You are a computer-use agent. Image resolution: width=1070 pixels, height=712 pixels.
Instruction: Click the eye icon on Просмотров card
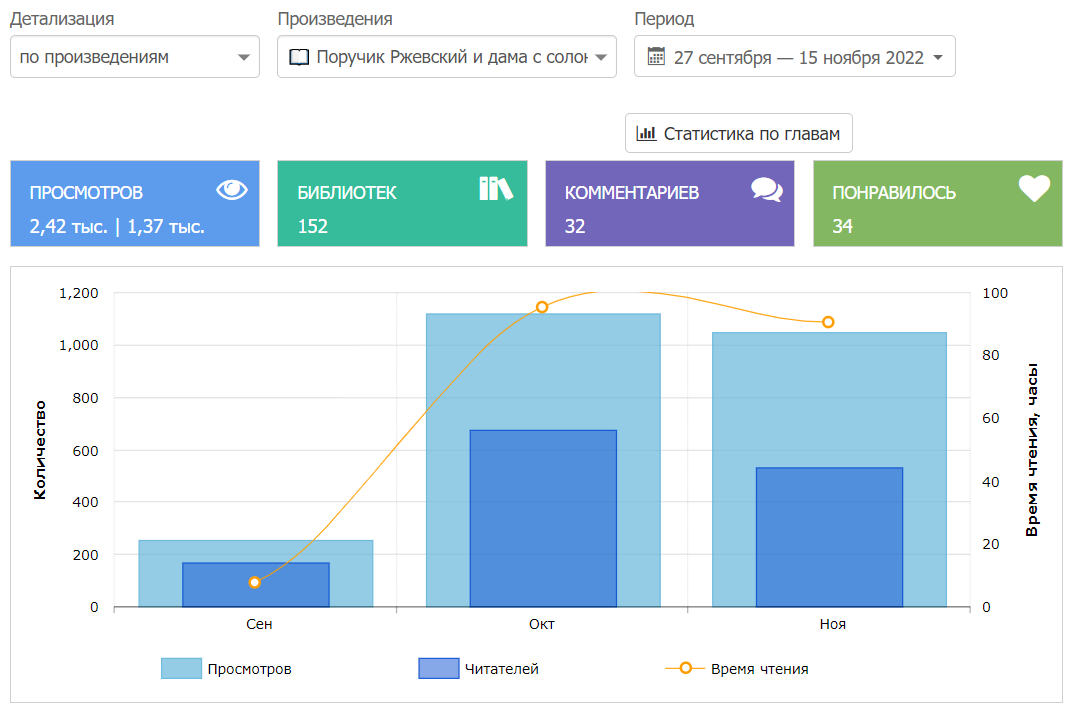[231, 190]
